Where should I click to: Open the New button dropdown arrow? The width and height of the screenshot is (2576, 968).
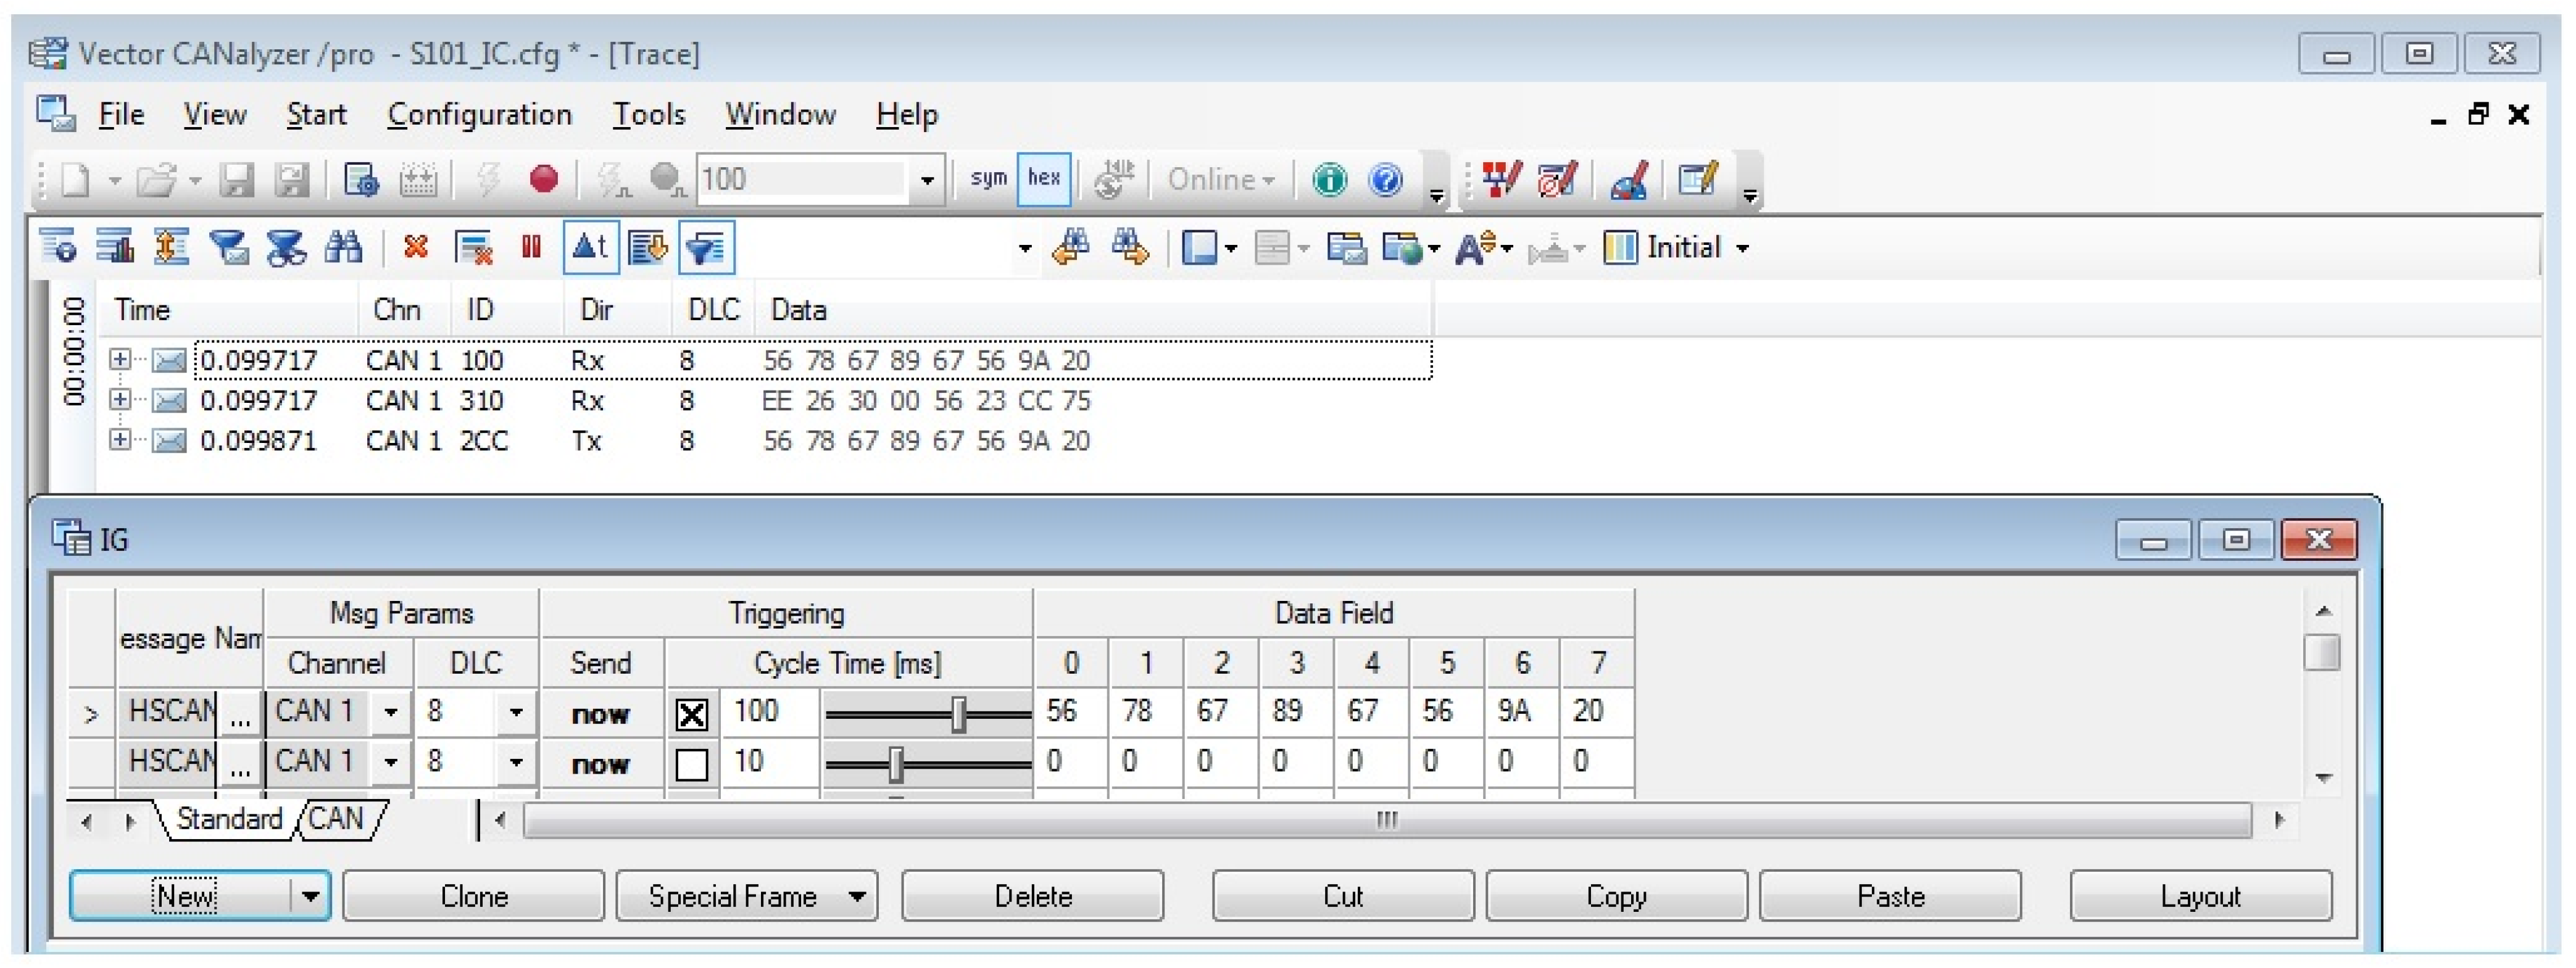(311, 895)
